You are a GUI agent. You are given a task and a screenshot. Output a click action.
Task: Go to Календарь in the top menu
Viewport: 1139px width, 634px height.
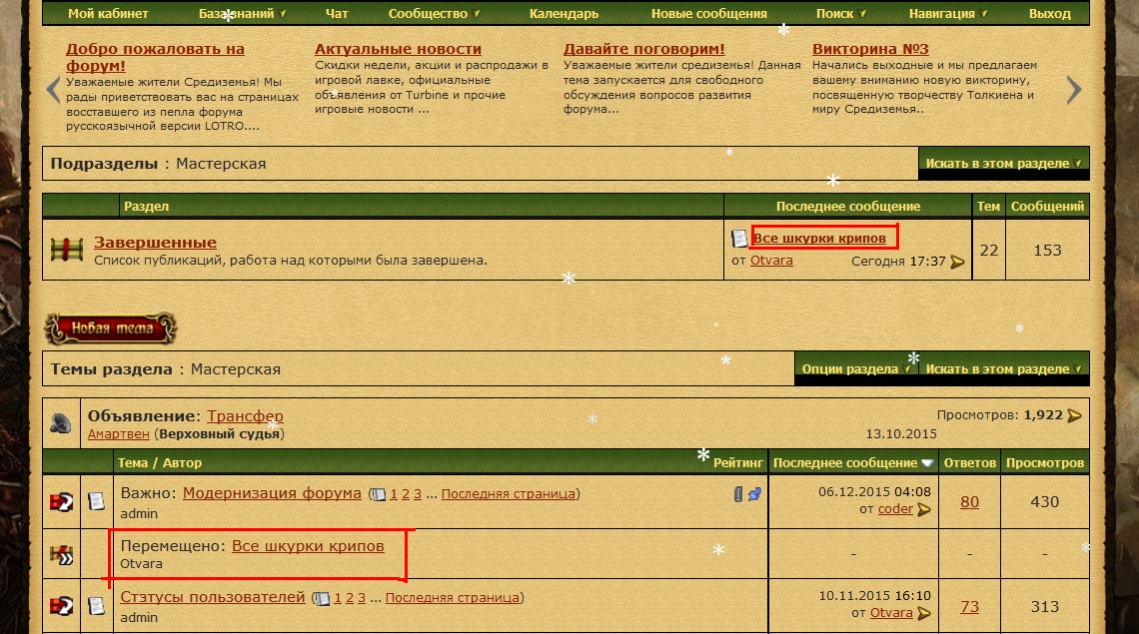tap(564, 14)
